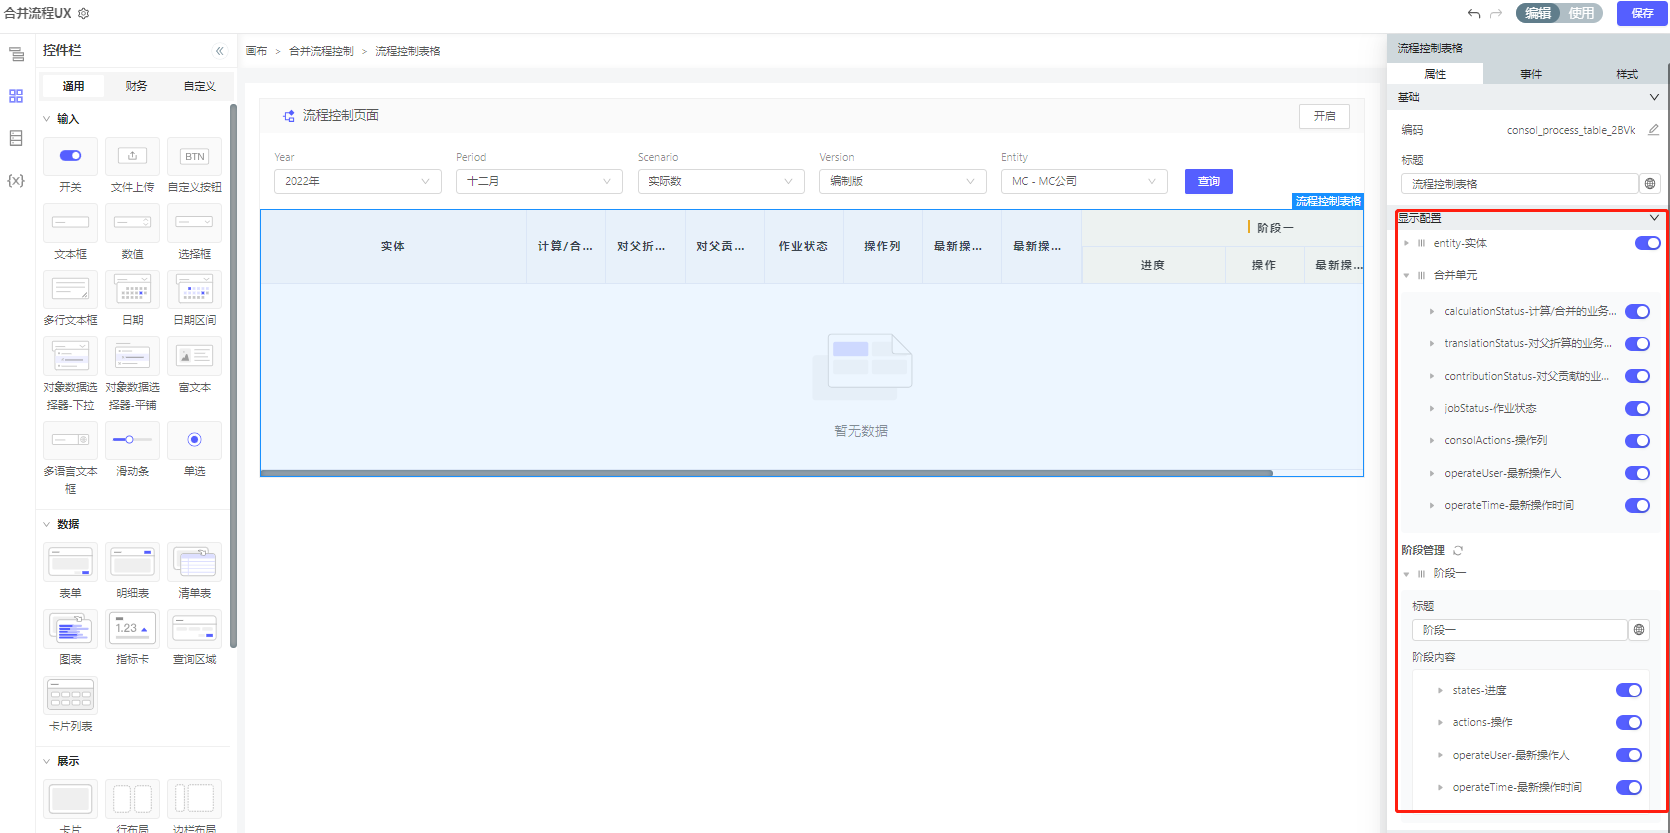
Task: Click the blue 查询 button
Action: click(1208, 181)
